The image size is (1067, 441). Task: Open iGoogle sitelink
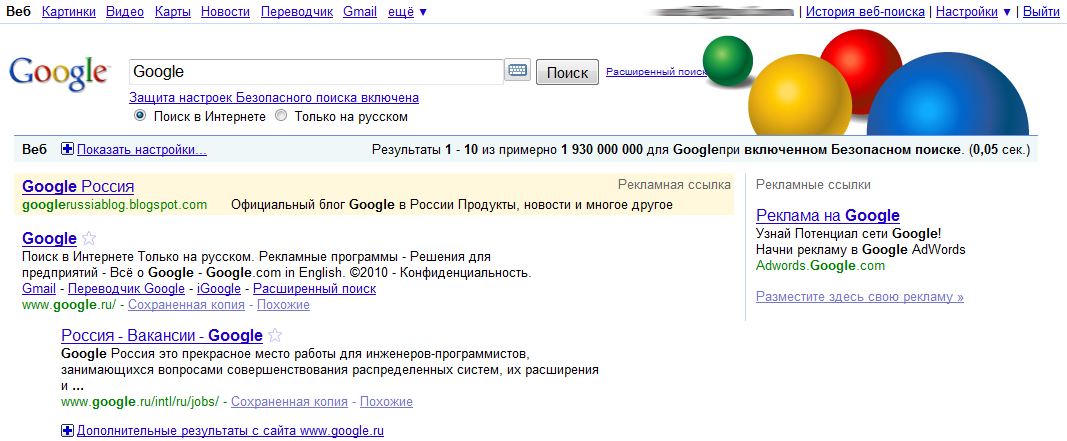coord(218,289)
